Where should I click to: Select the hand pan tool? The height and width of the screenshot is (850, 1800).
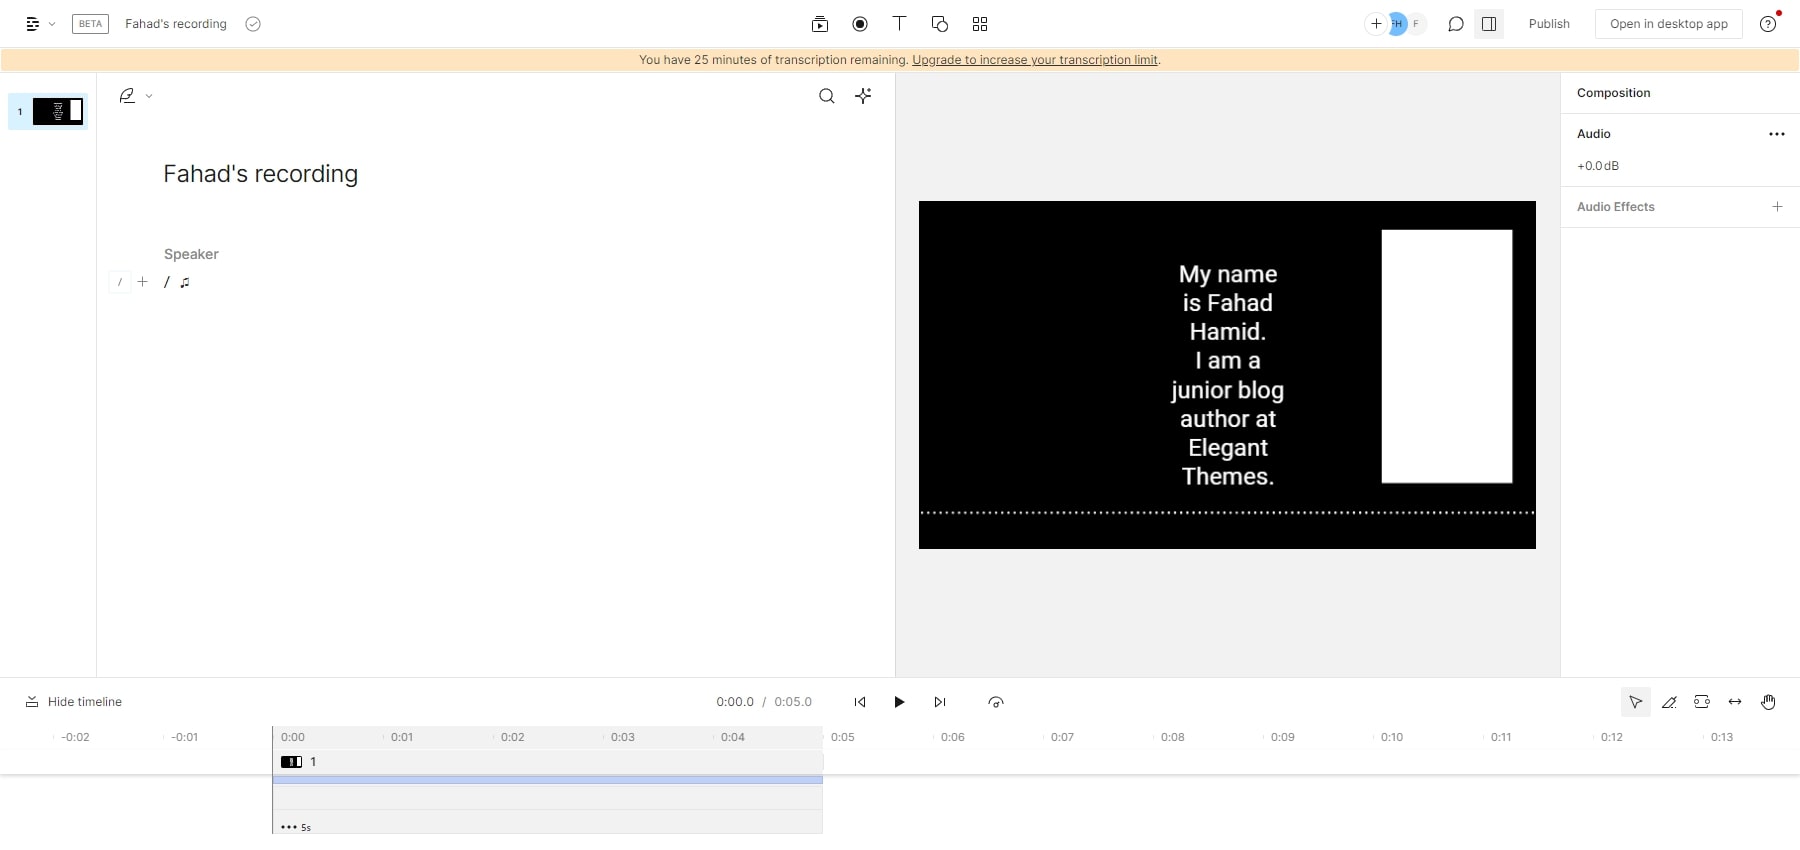tap(1768, 702)
